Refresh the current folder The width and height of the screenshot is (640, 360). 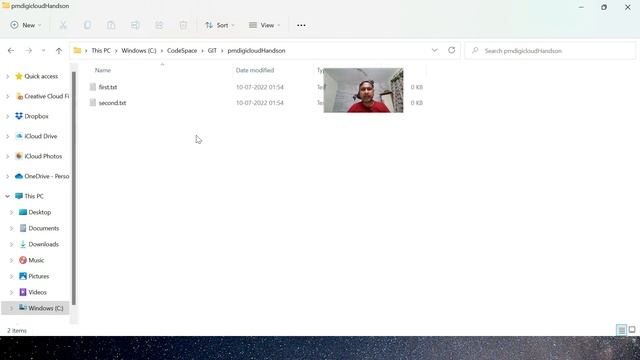pyautogui.click(x=451, y=50)
